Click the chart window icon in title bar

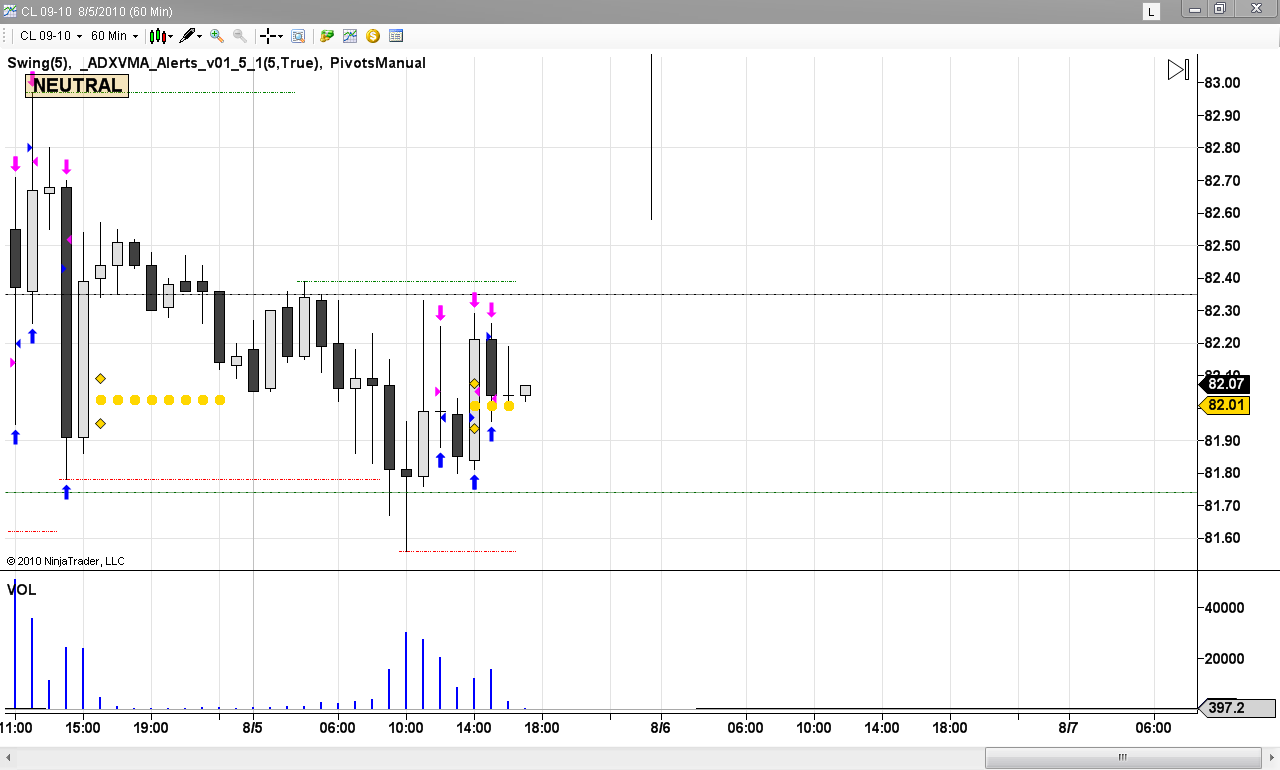[x=9, y=11]
